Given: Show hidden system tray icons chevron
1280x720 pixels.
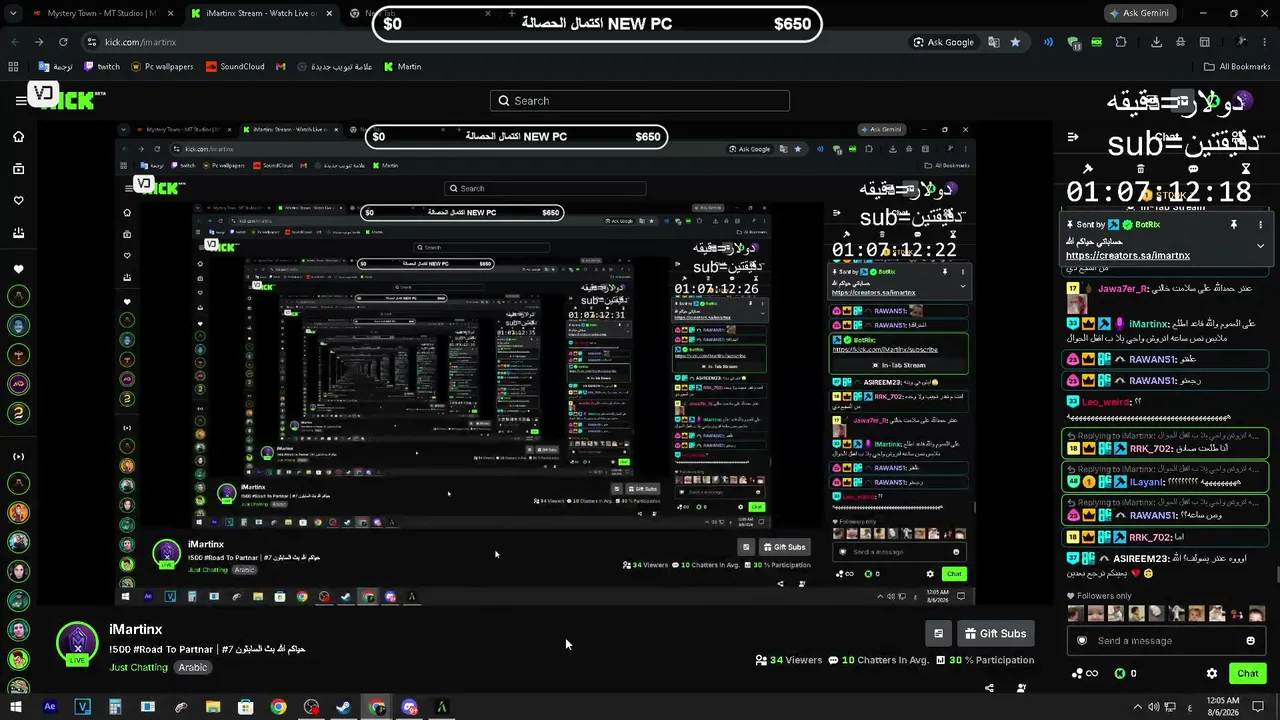Looking at the screenshot, I should (x=1138, y=707).
